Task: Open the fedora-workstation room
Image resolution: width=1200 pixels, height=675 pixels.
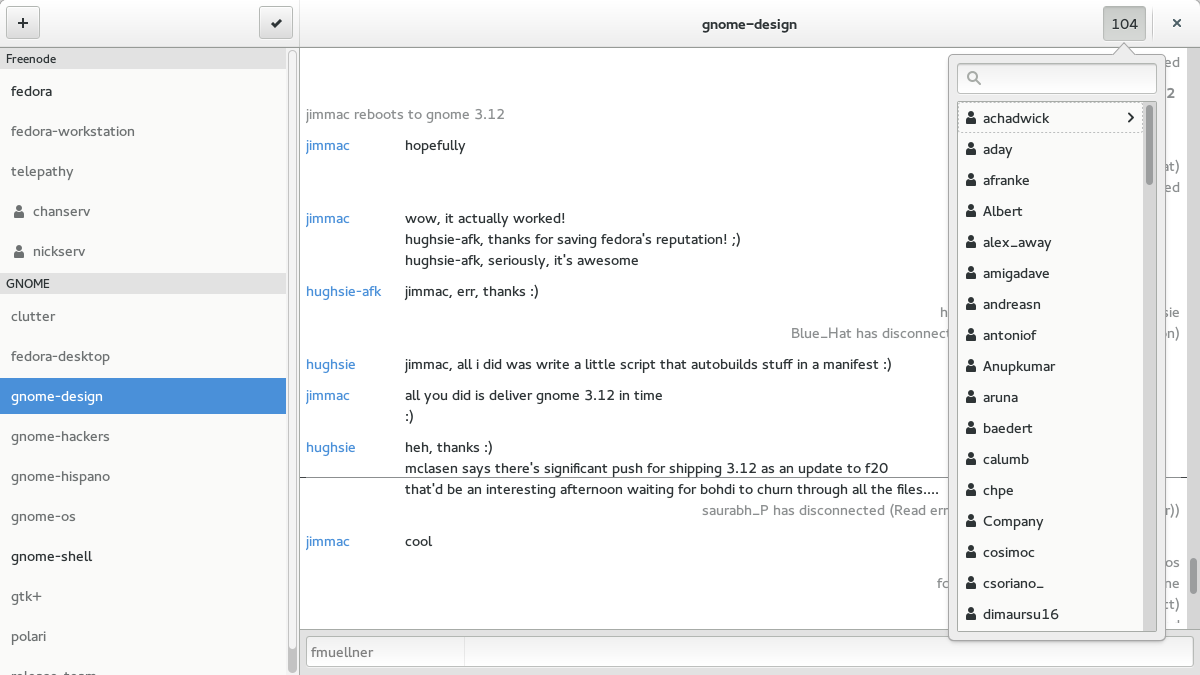Action: pos(143,131)
